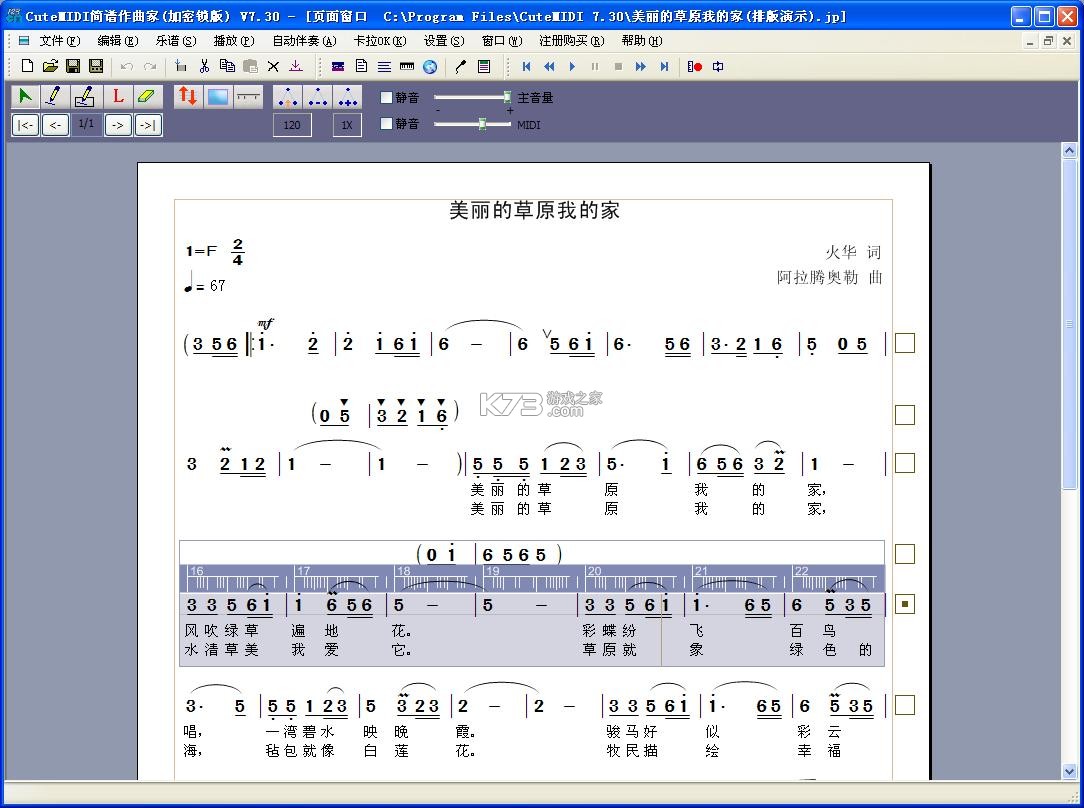Image resolution: width=1084 pixels, height=808 pixels.
Task: Click the lines paragraph icon
Action: [384, 66]
